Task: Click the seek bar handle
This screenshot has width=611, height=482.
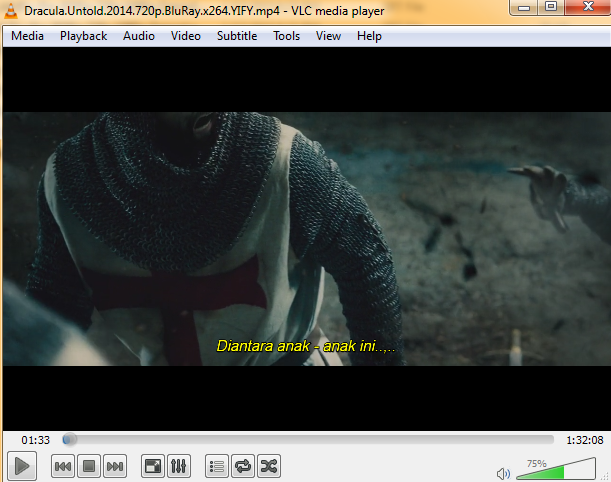Action: [69, 440]
